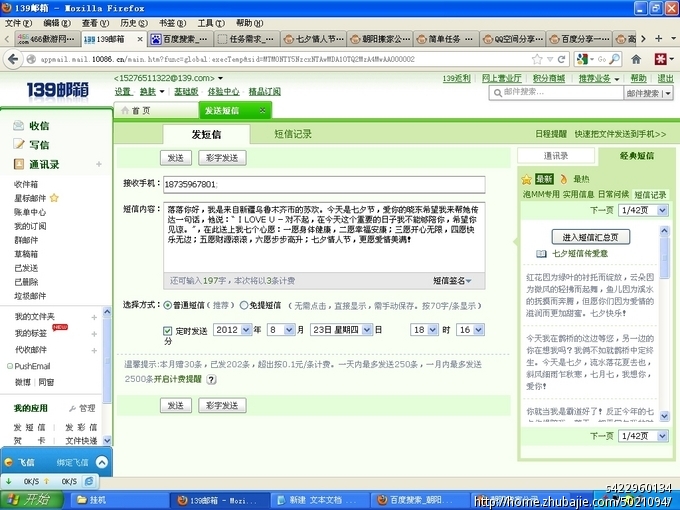The width and height of the screenshot is (680, 510).
Task: Open 七夕短信传爱意 book icon
Action: click(541, 254)
